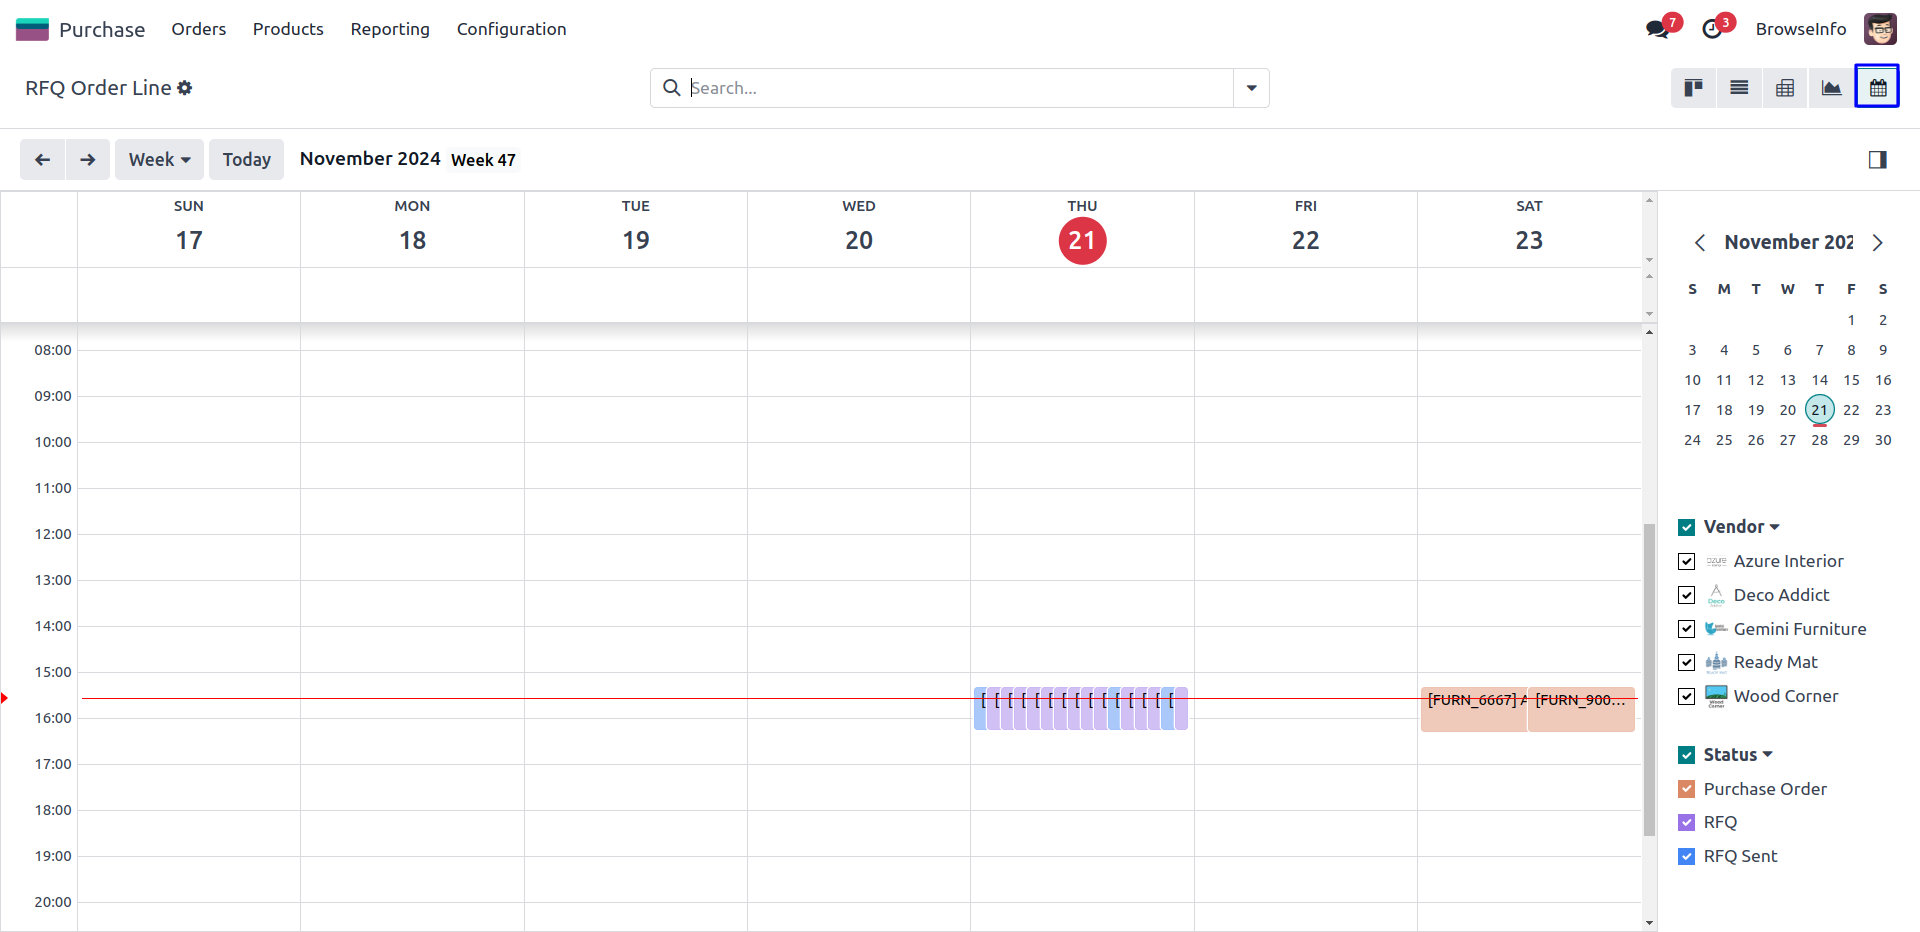
Task: Switch to List view icon
Action: (x=1739, y=88)
